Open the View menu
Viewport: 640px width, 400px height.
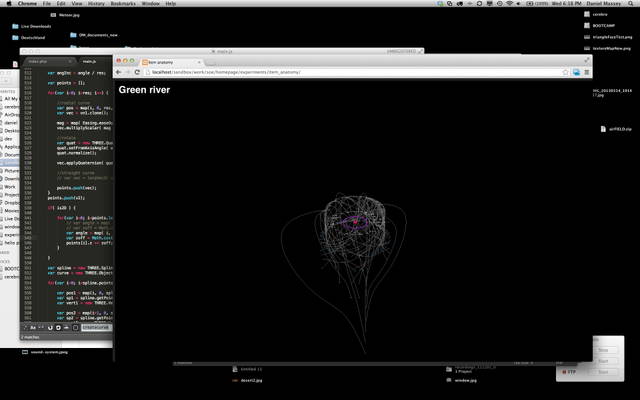(x=77, y=3)
